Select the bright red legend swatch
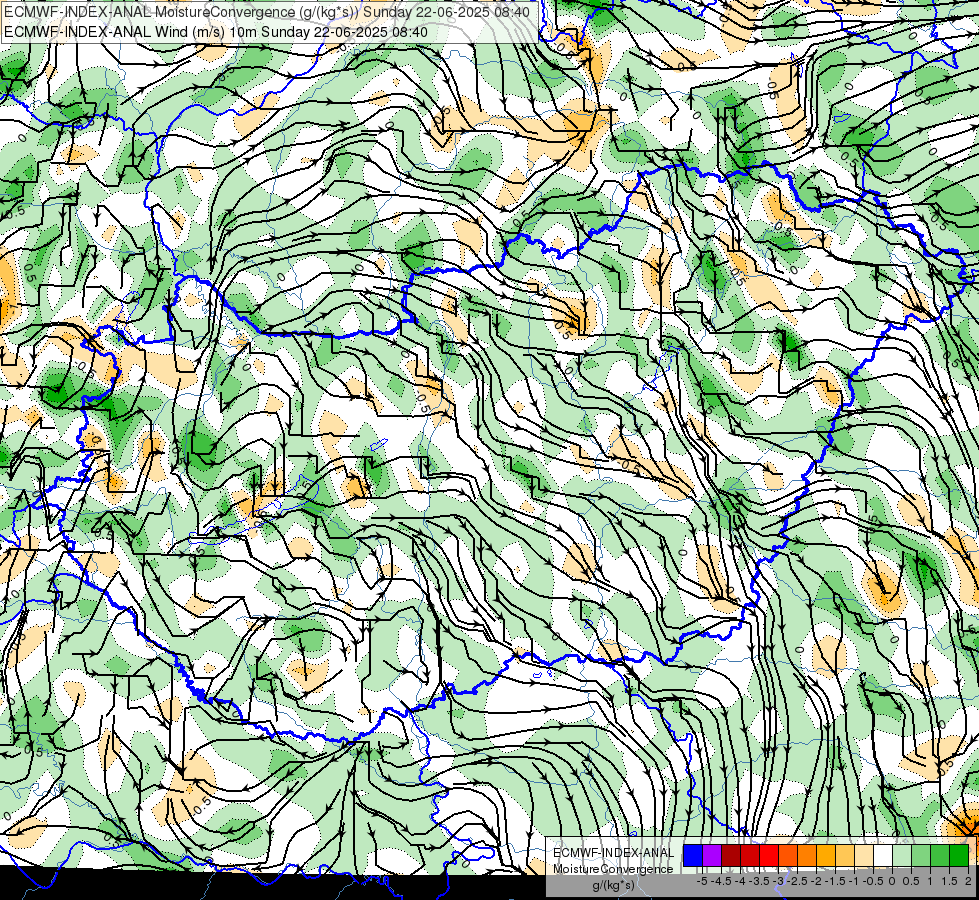 point(769,855)
